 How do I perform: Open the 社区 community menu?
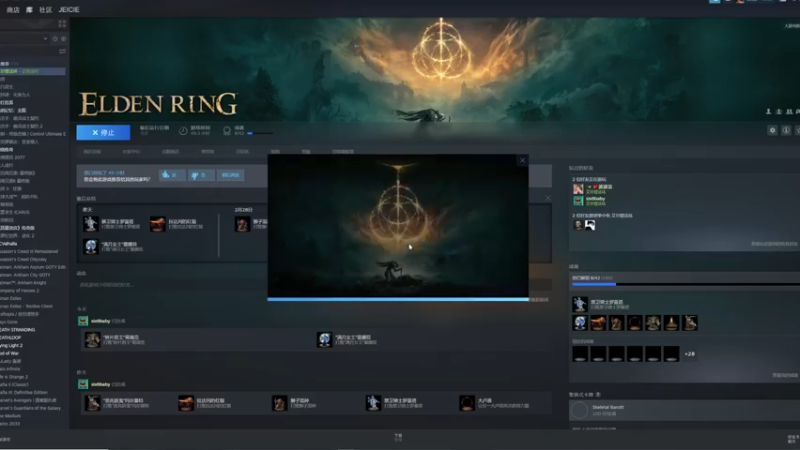tap(45, 10)
